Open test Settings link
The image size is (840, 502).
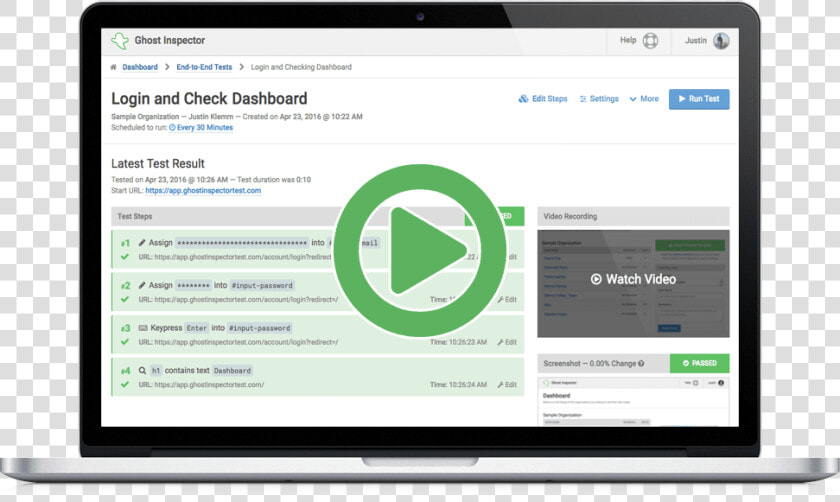click(x=599, y=99)
